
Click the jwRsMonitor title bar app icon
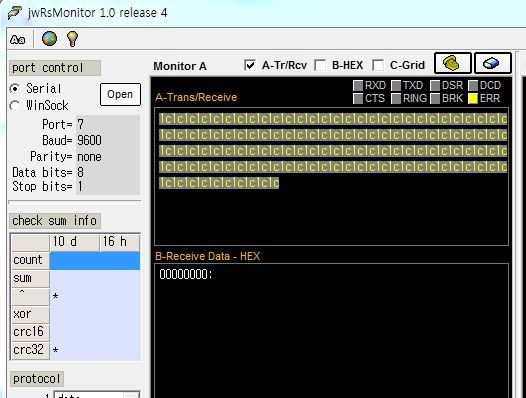[15, 13]
